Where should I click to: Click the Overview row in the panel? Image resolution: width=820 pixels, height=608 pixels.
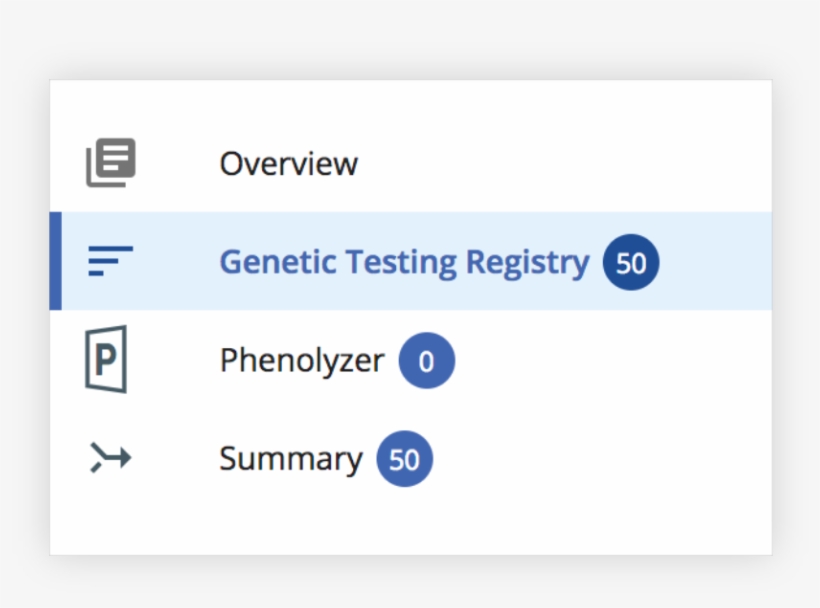[288, 163]
